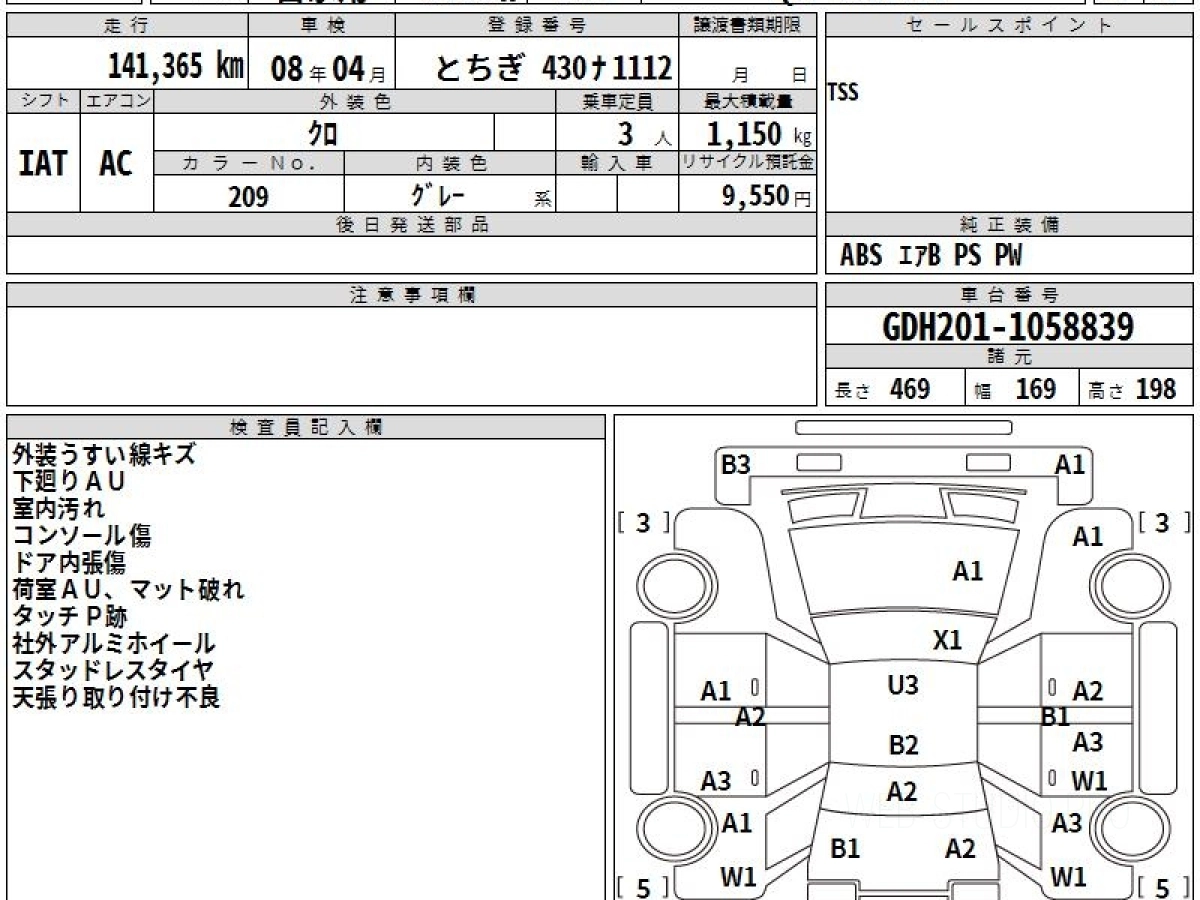1200x900 pixels.
Task: Click the color number 209
Action: click(x=248, y=197)
